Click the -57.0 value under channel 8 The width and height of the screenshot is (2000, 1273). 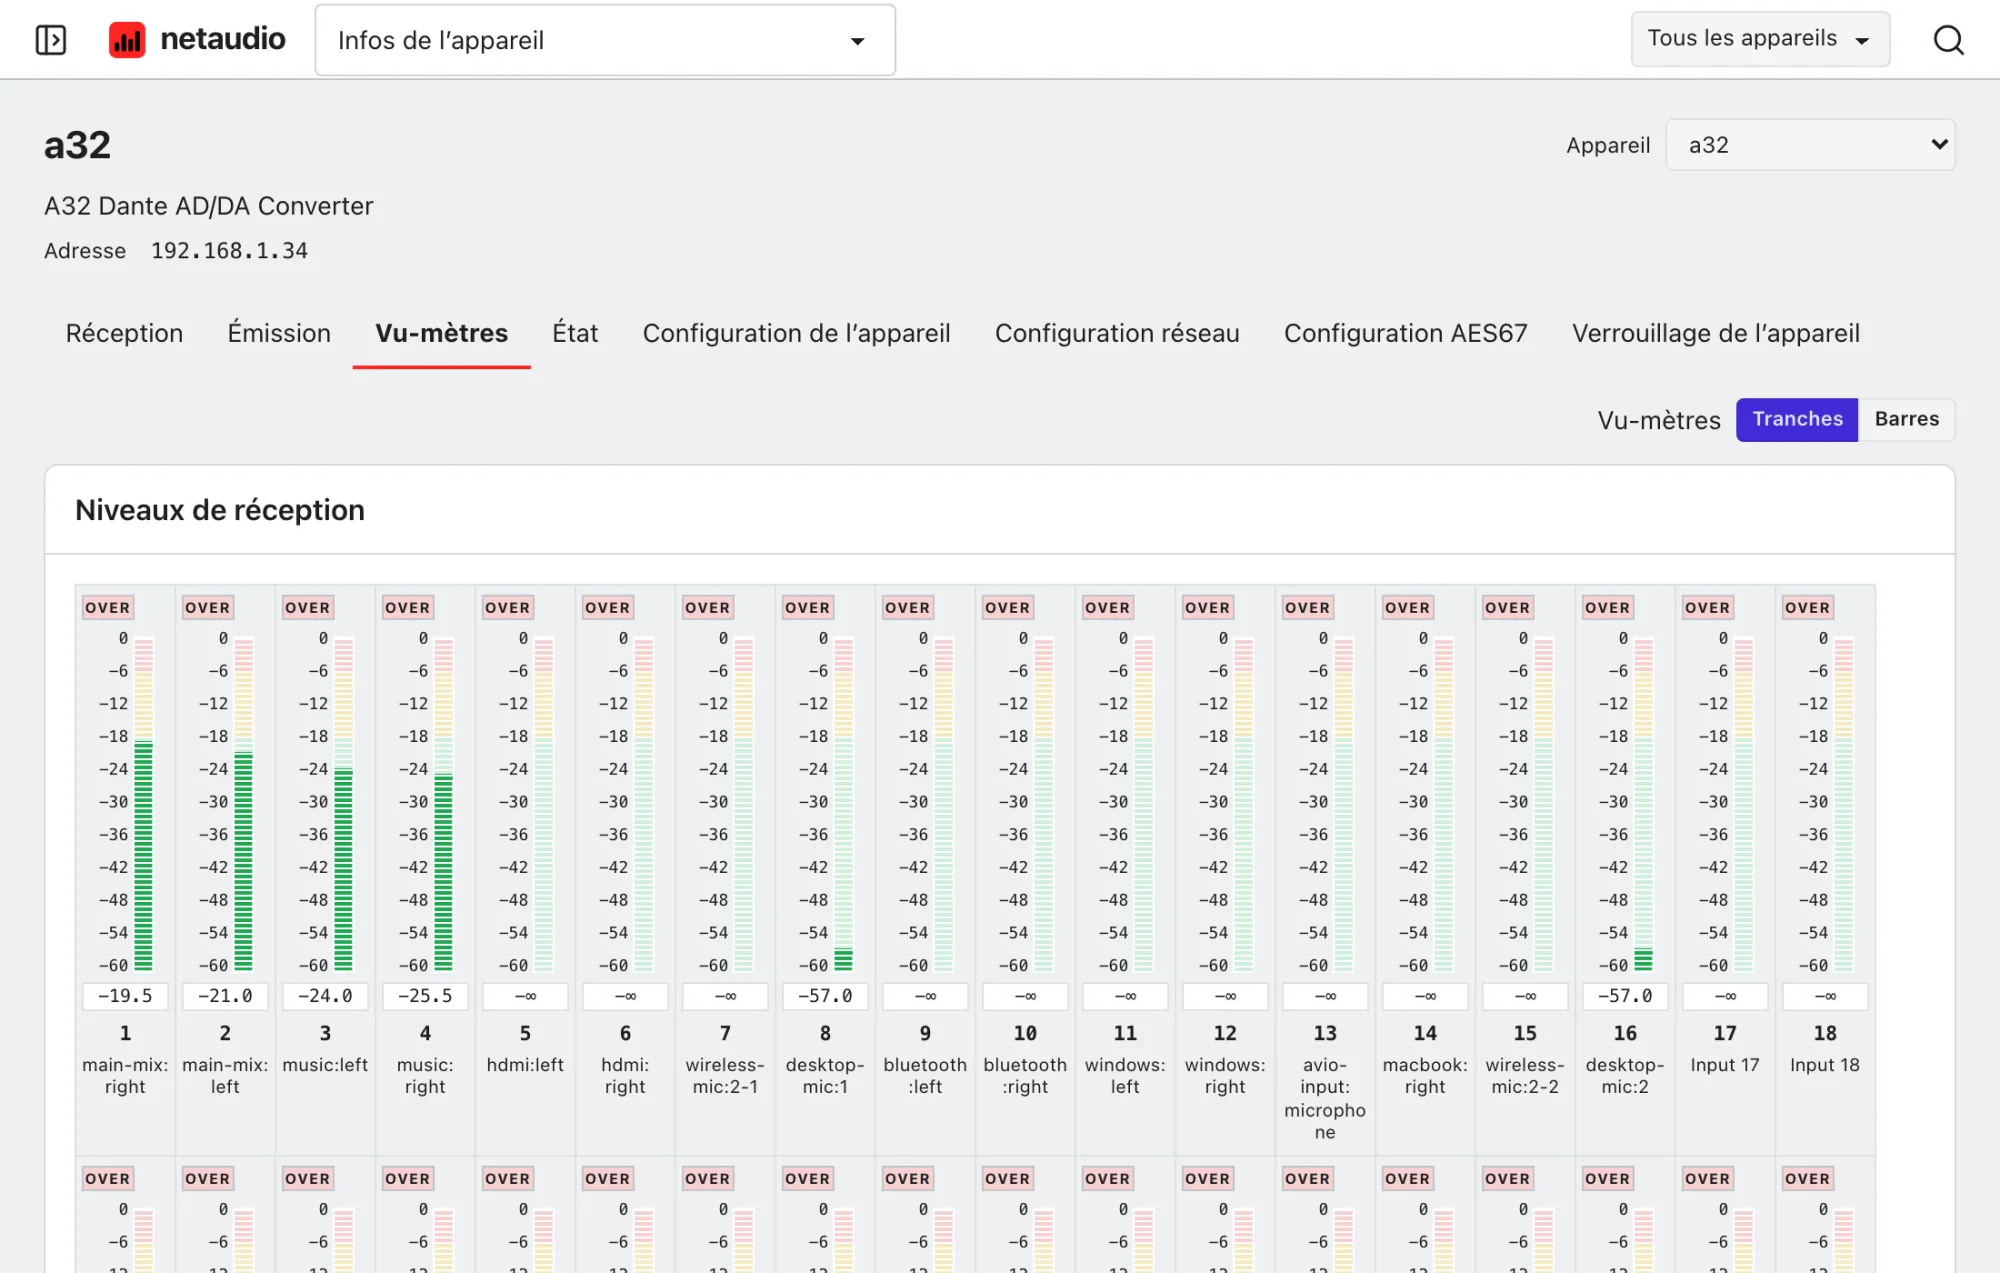(825, 996)
